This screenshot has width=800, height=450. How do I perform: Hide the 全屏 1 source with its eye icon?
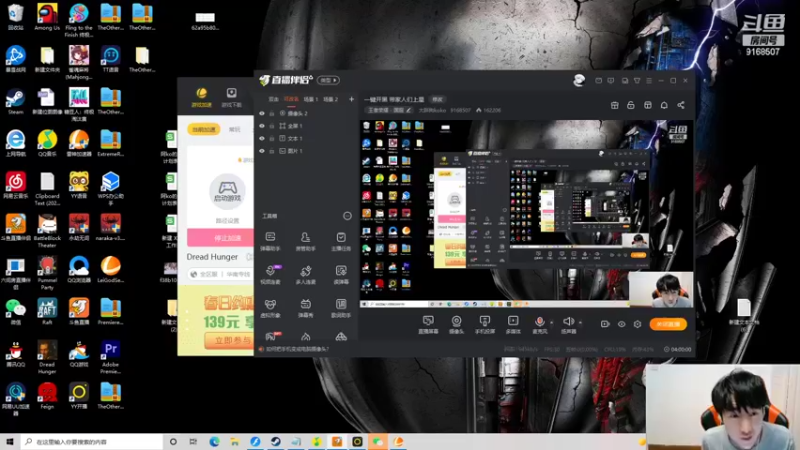click(x=262, y=126)
